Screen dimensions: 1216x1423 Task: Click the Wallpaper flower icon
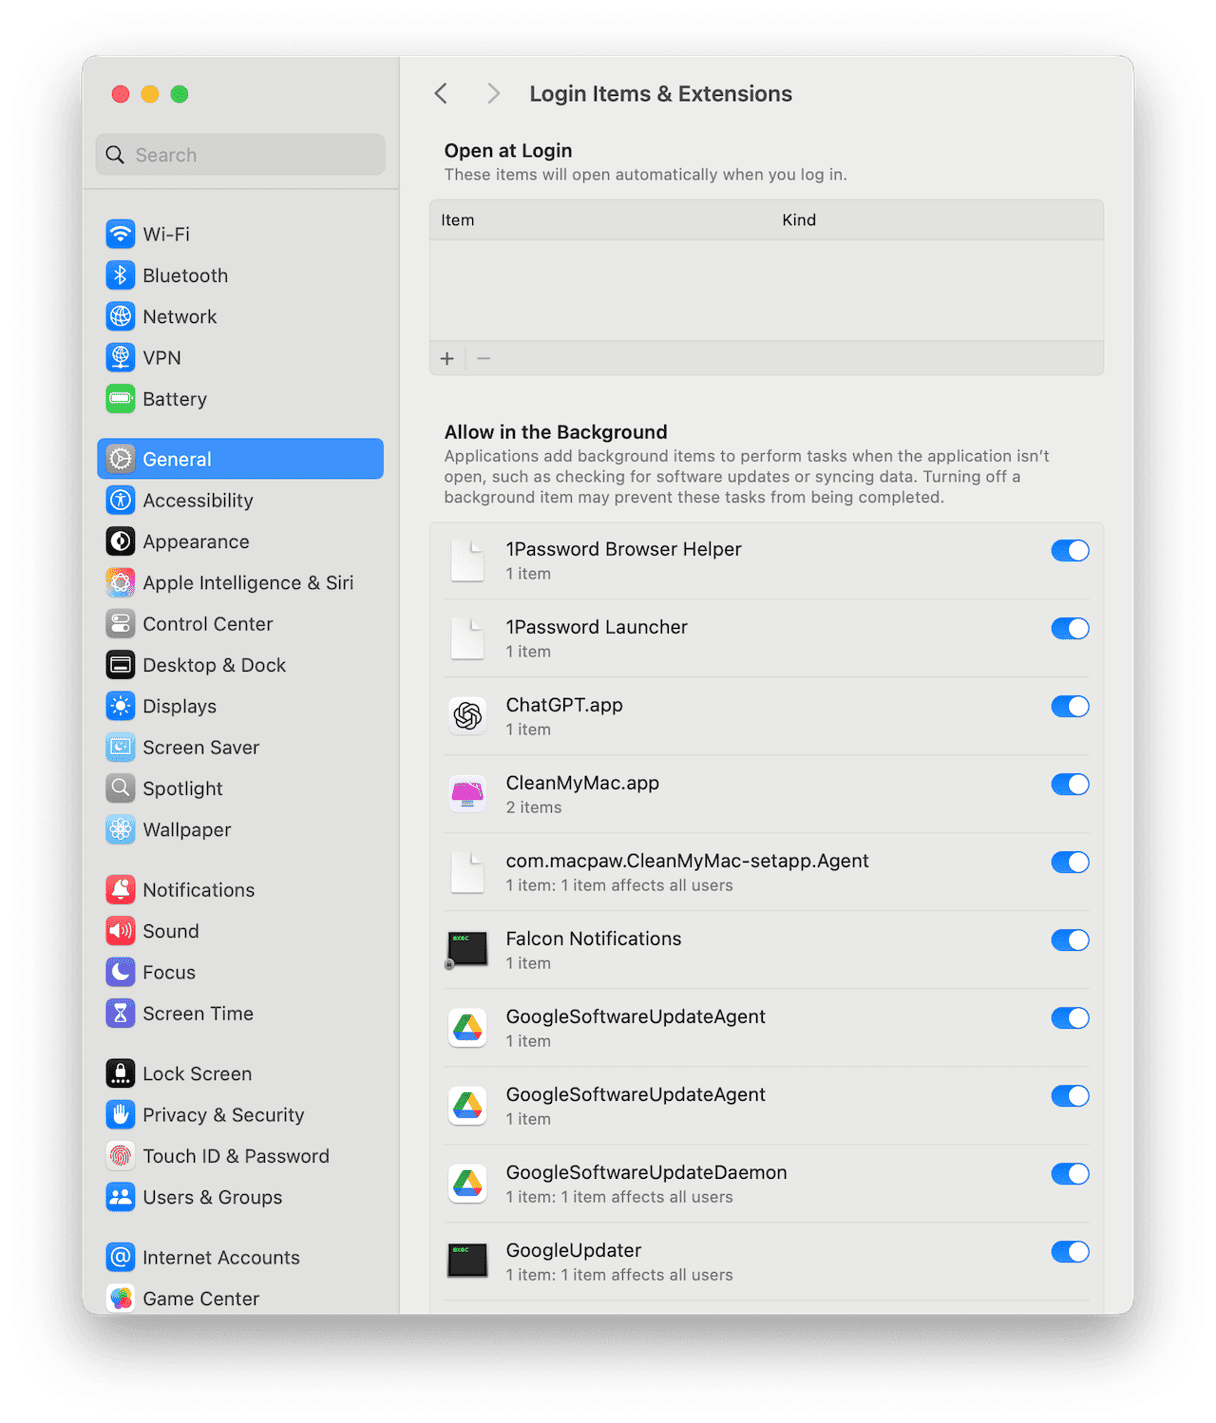[120, 830]
